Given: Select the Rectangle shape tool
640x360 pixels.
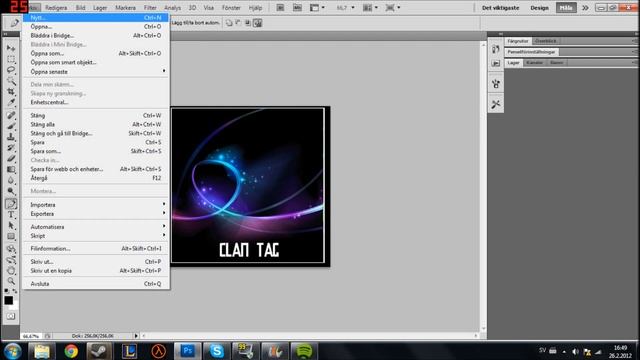Looking at the screenshot, I should click(x=11, y=236).
